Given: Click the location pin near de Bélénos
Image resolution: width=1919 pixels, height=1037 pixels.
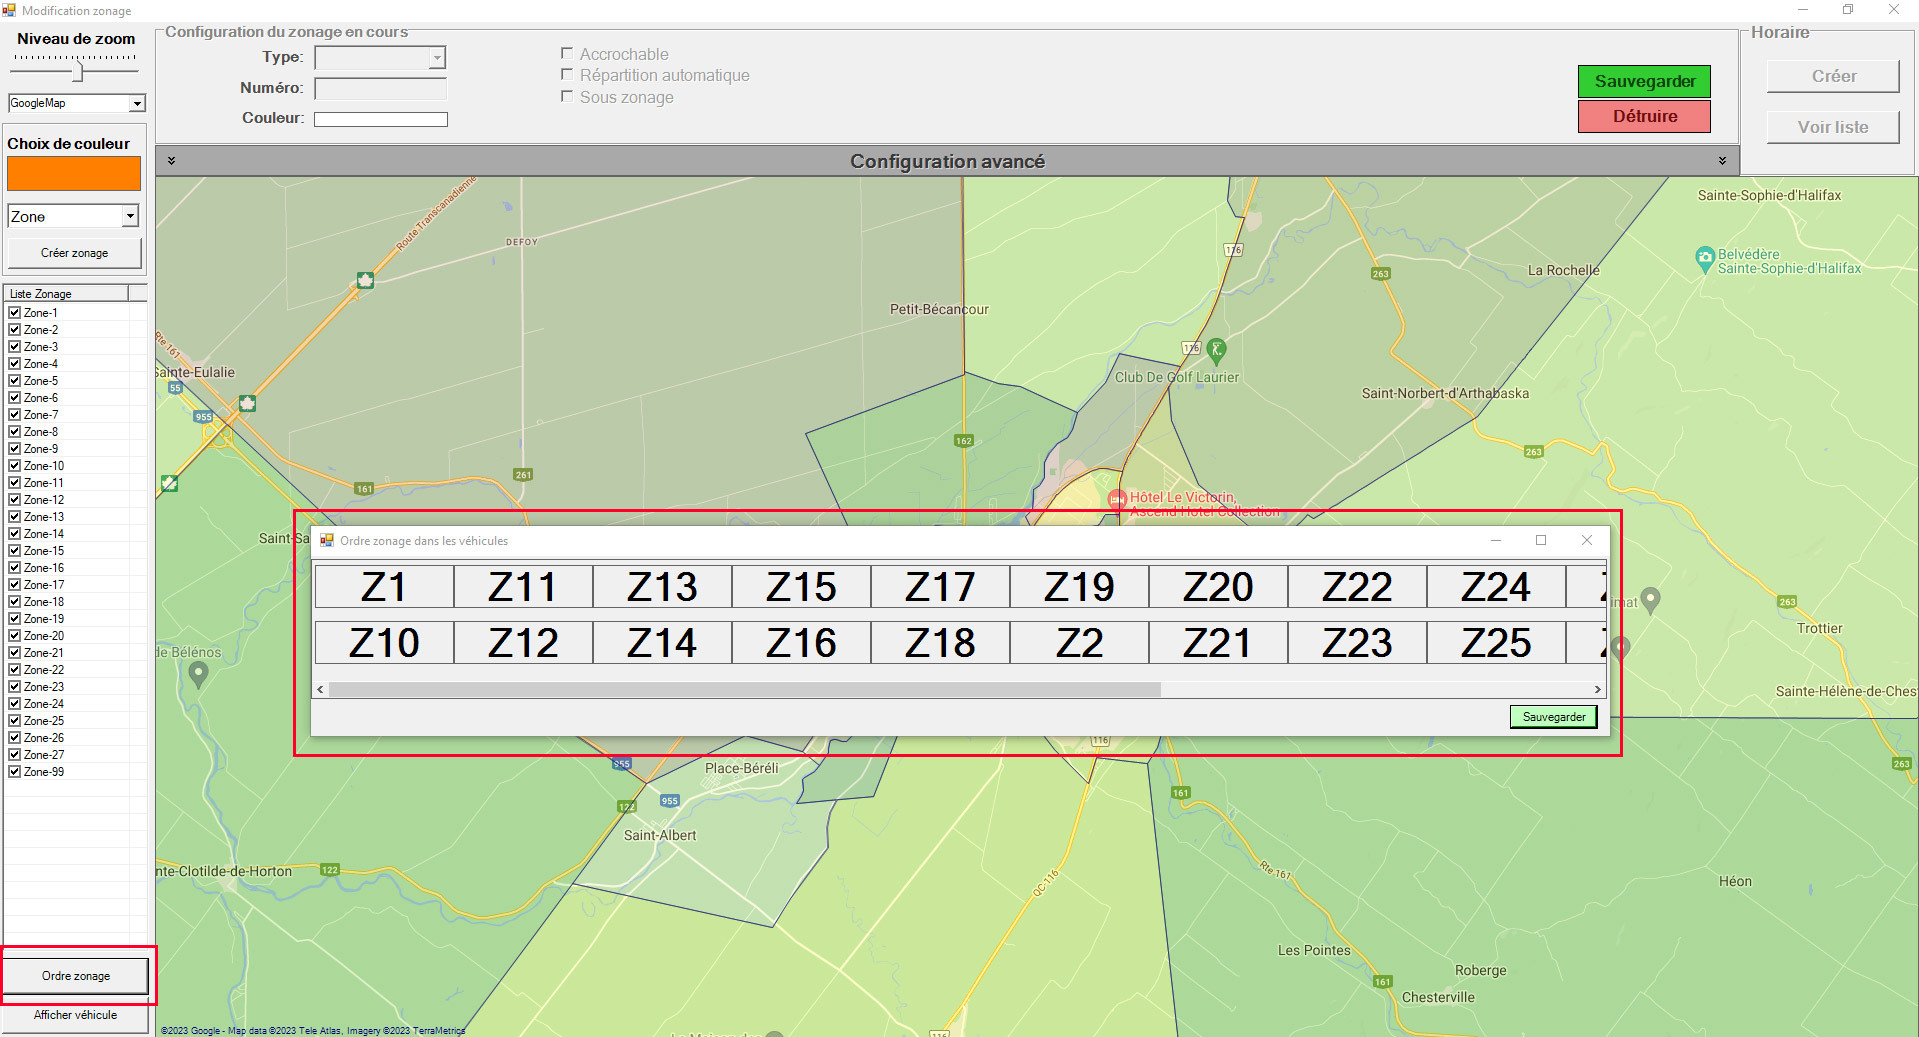Looking at the screenshot, I should pyautogui.click(x=198, y=675).
